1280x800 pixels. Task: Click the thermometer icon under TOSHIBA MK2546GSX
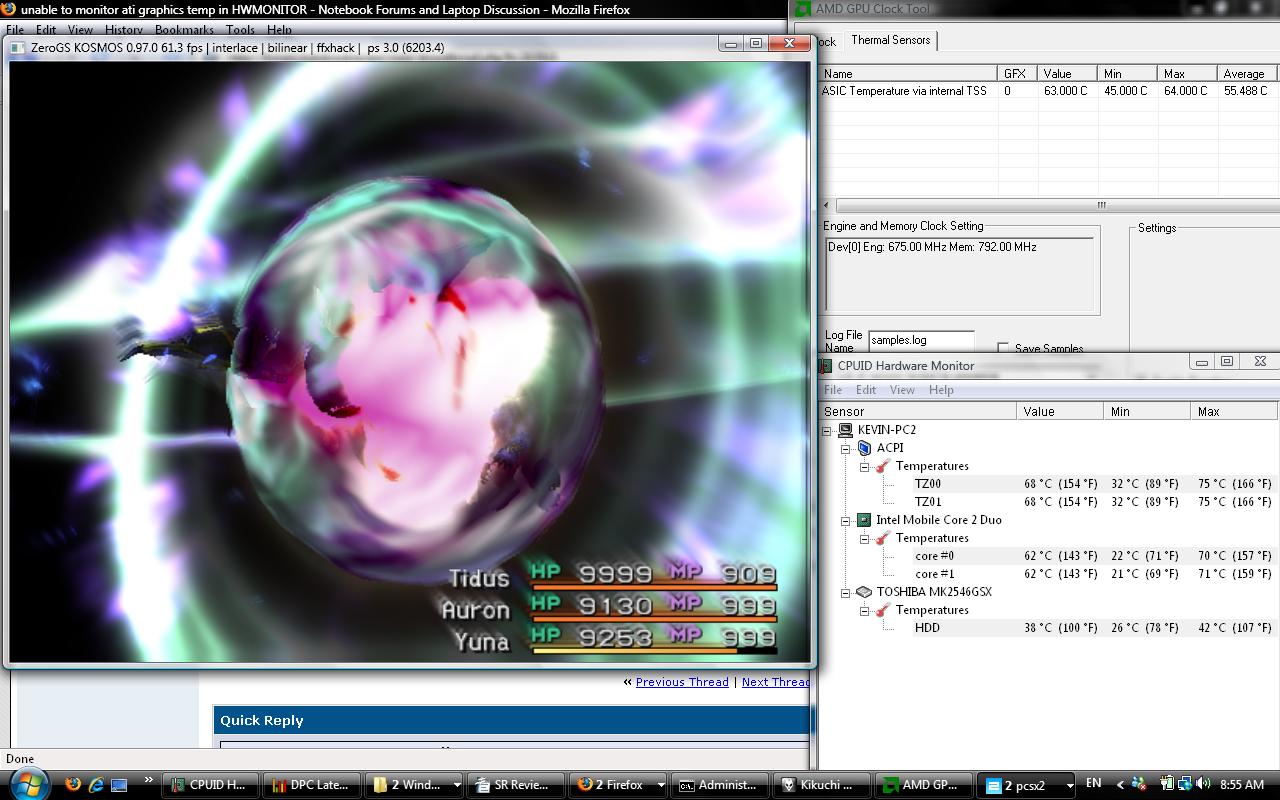(882, 610)
